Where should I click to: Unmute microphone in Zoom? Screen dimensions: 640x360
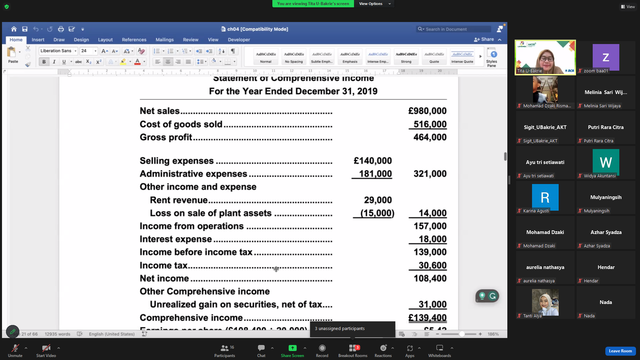pos(15,351)
